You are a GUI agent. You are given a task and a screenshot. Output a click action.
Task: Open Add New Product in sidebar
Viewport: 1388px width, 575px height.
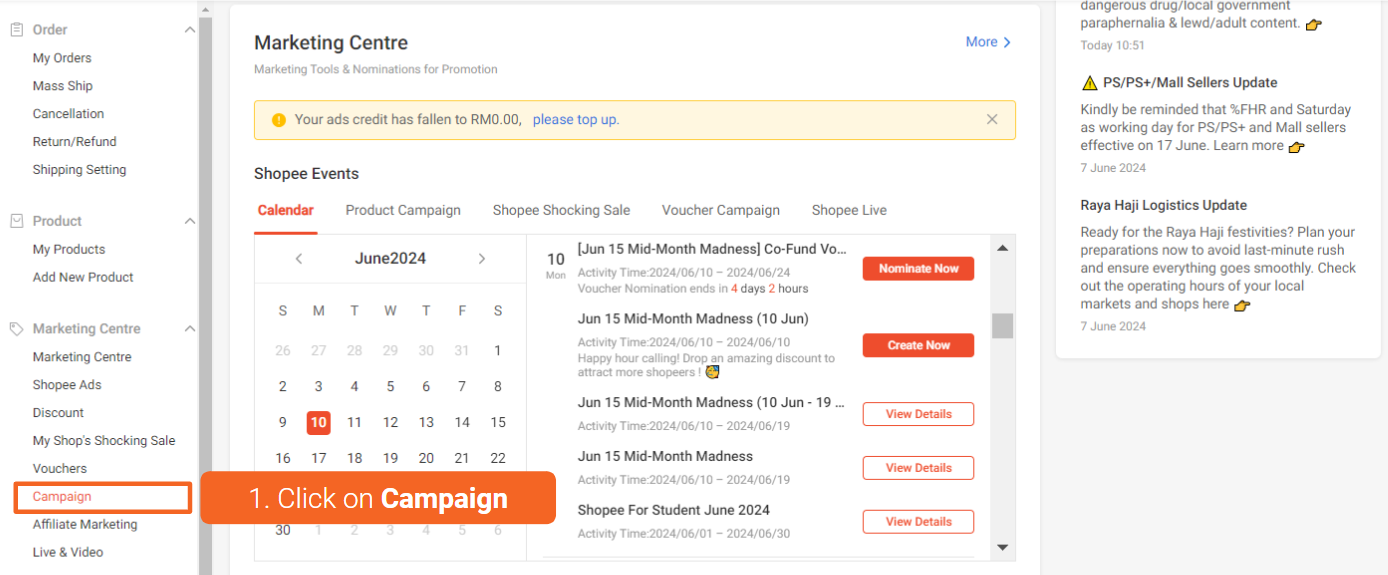[x=83, y=277]
